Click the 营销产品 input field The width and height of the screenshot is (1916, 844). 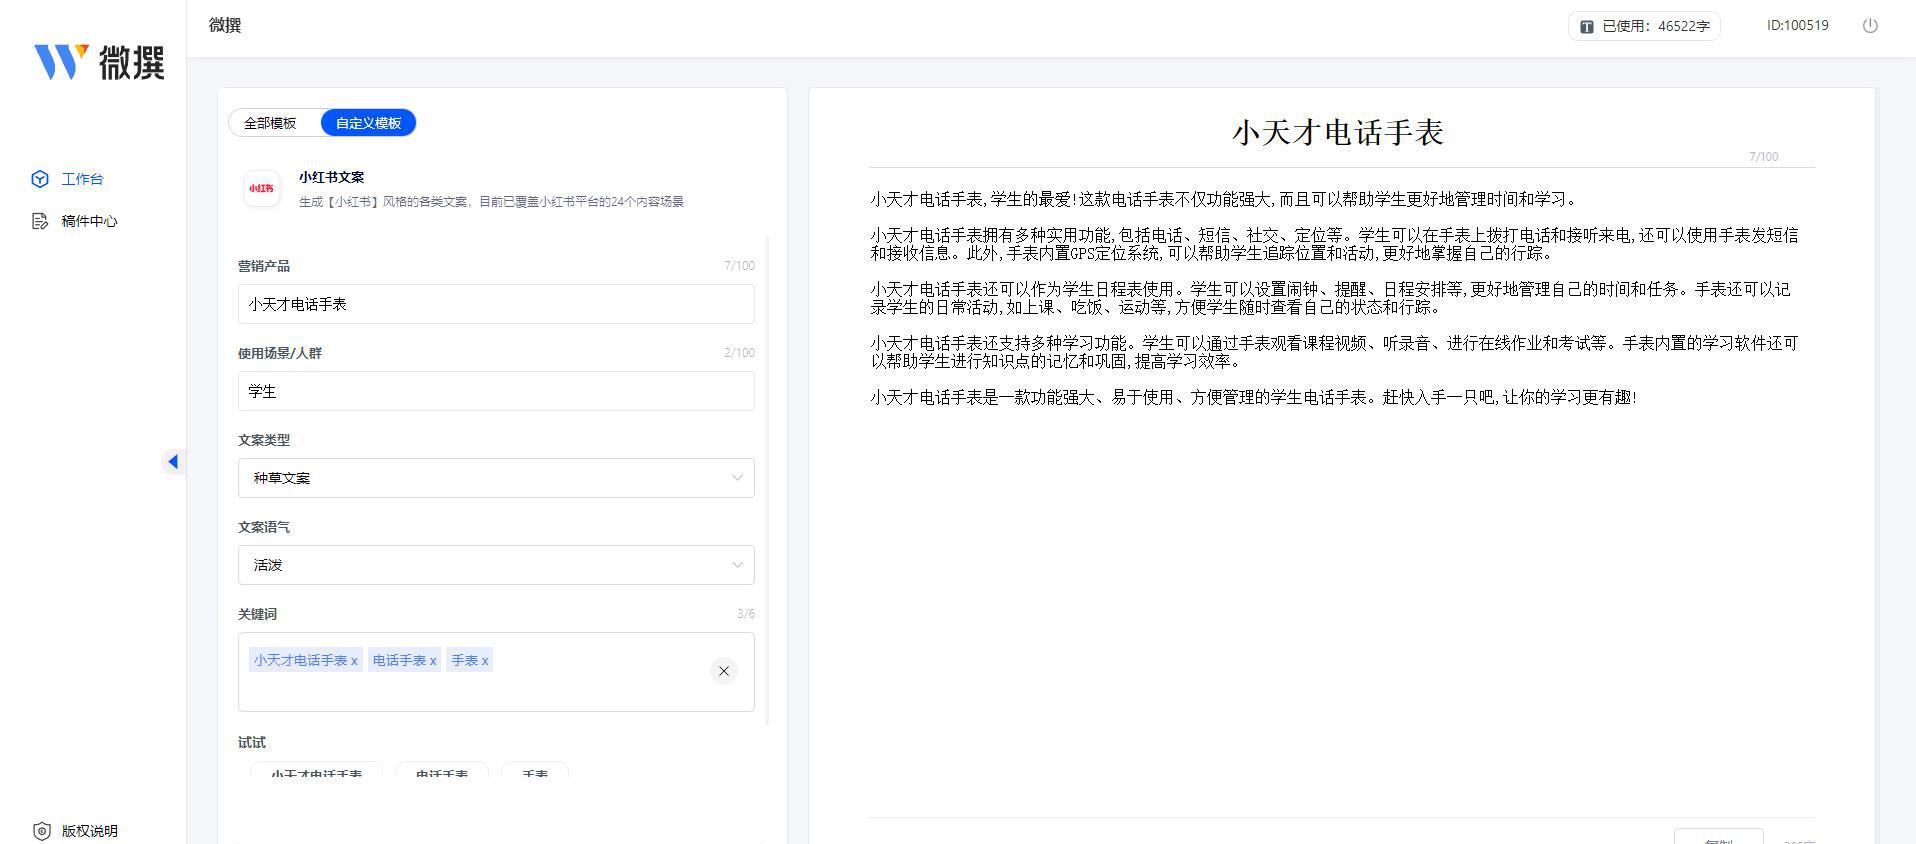[x=496, y=304]
